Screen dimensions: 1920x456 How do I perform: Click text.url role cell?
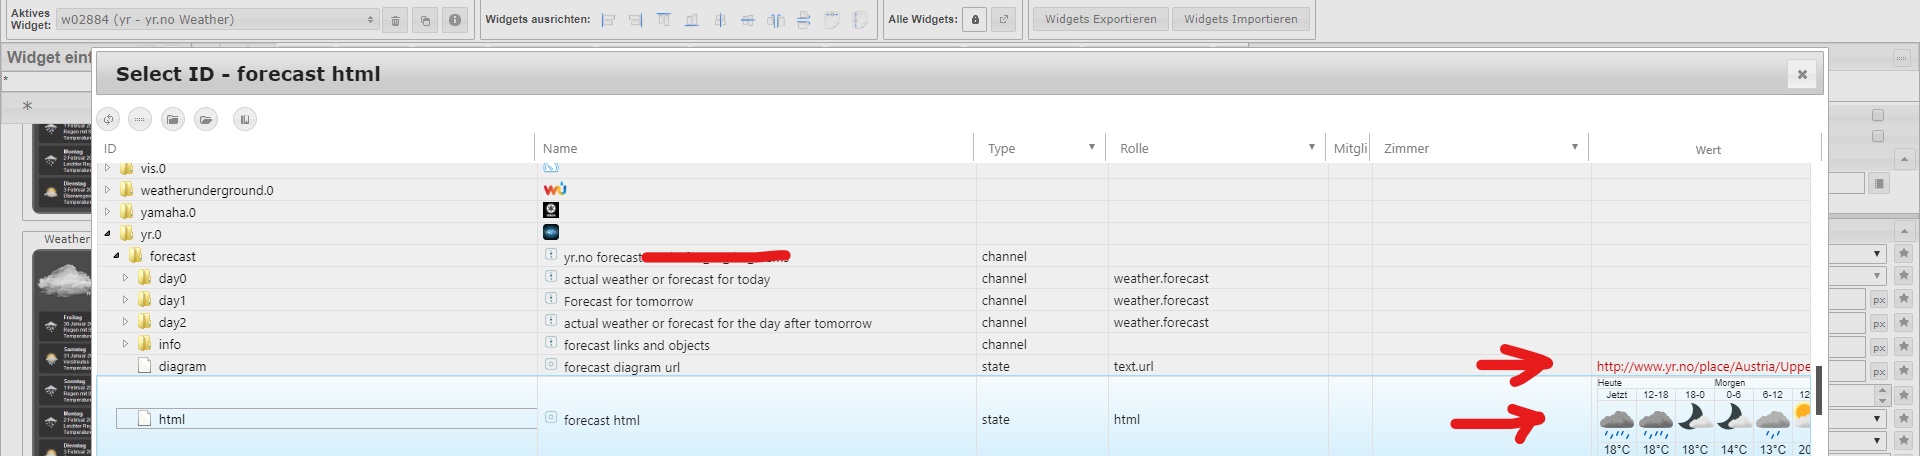[1133, 367]
